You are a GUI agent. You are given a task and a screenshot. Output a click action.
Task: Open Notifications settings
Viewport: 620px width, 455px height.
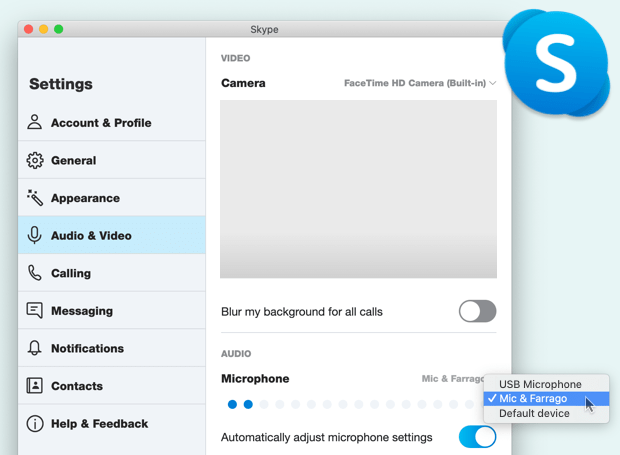[x=112, y=348]
